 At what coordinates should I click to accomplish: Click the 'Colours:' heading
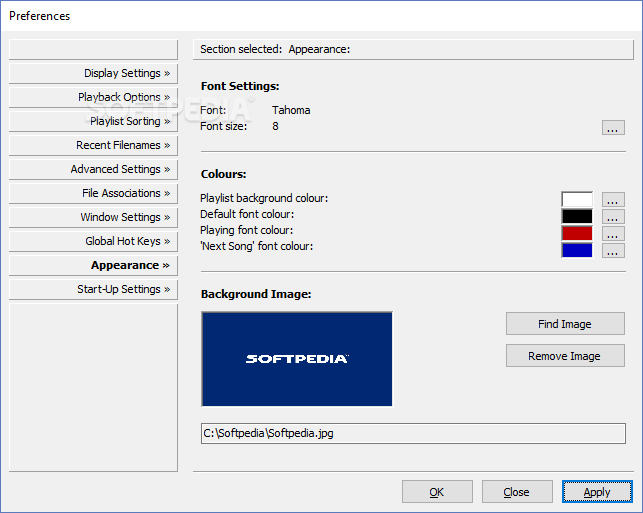223,174
